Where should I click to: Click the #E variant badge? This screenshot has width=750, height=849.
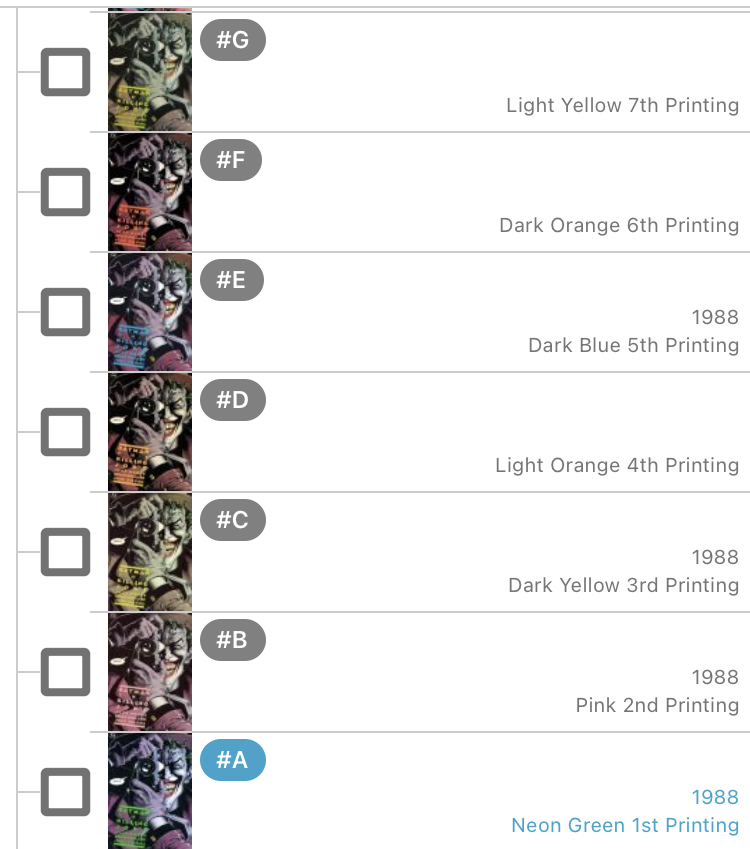232,280
